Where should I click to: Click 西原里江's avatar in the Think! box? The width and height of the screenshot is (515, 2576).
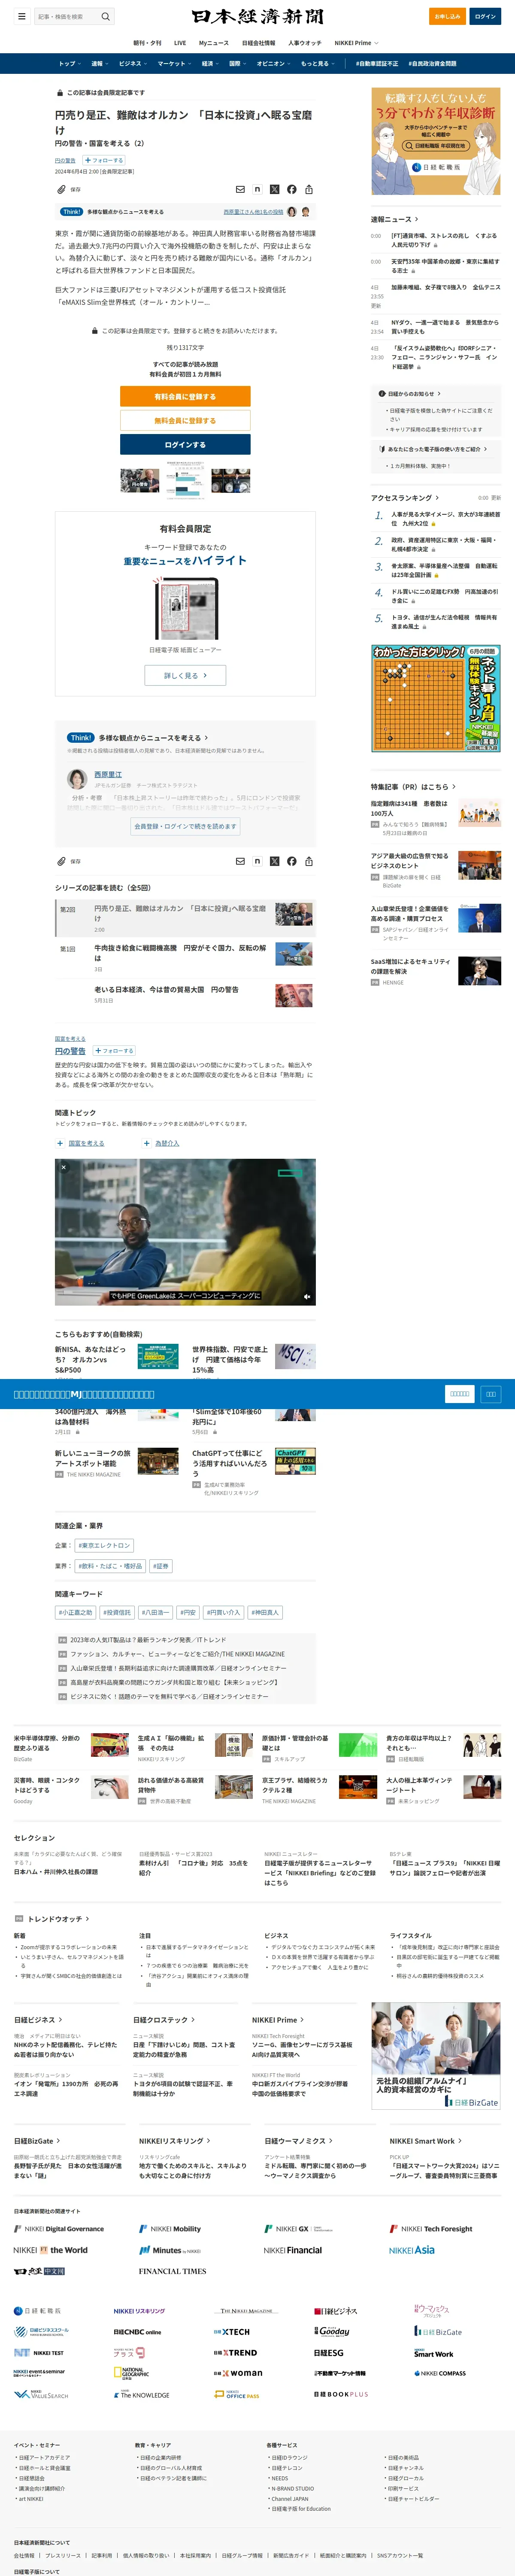point(77,779)
